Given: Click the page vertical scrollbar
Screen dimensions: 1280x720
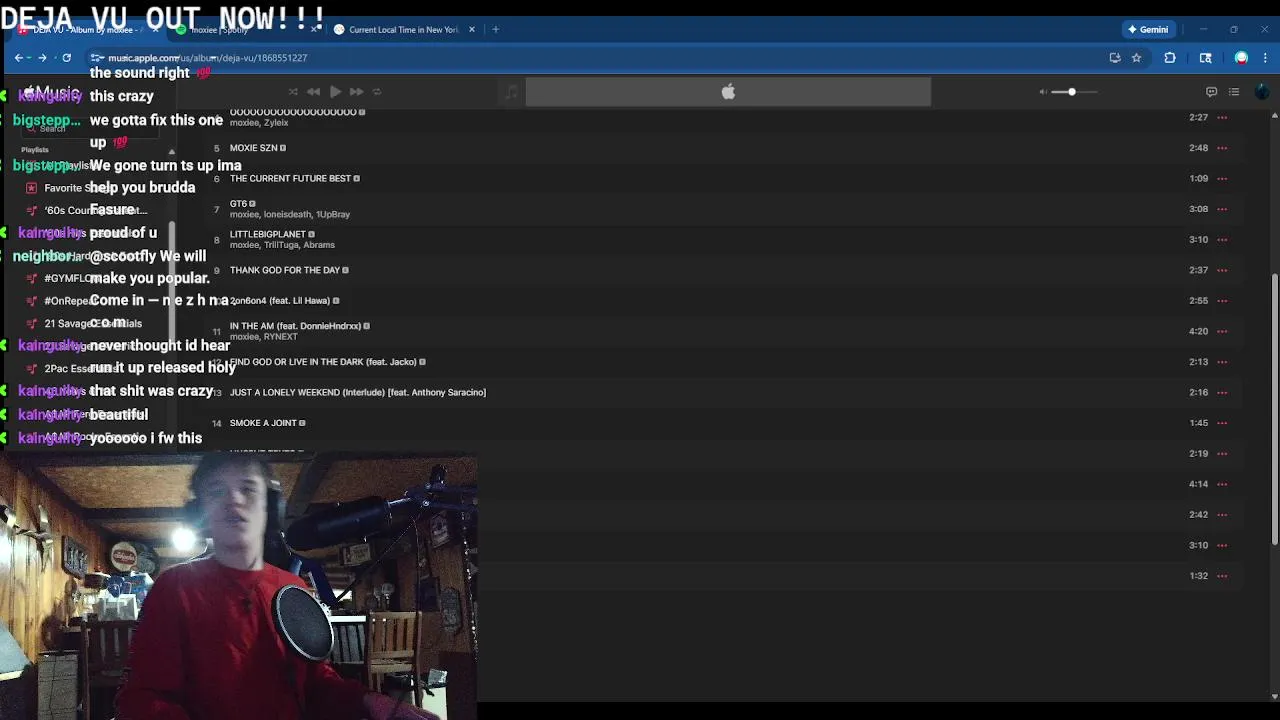Looking at the screenshot, I should click(x=1274, y=410).
